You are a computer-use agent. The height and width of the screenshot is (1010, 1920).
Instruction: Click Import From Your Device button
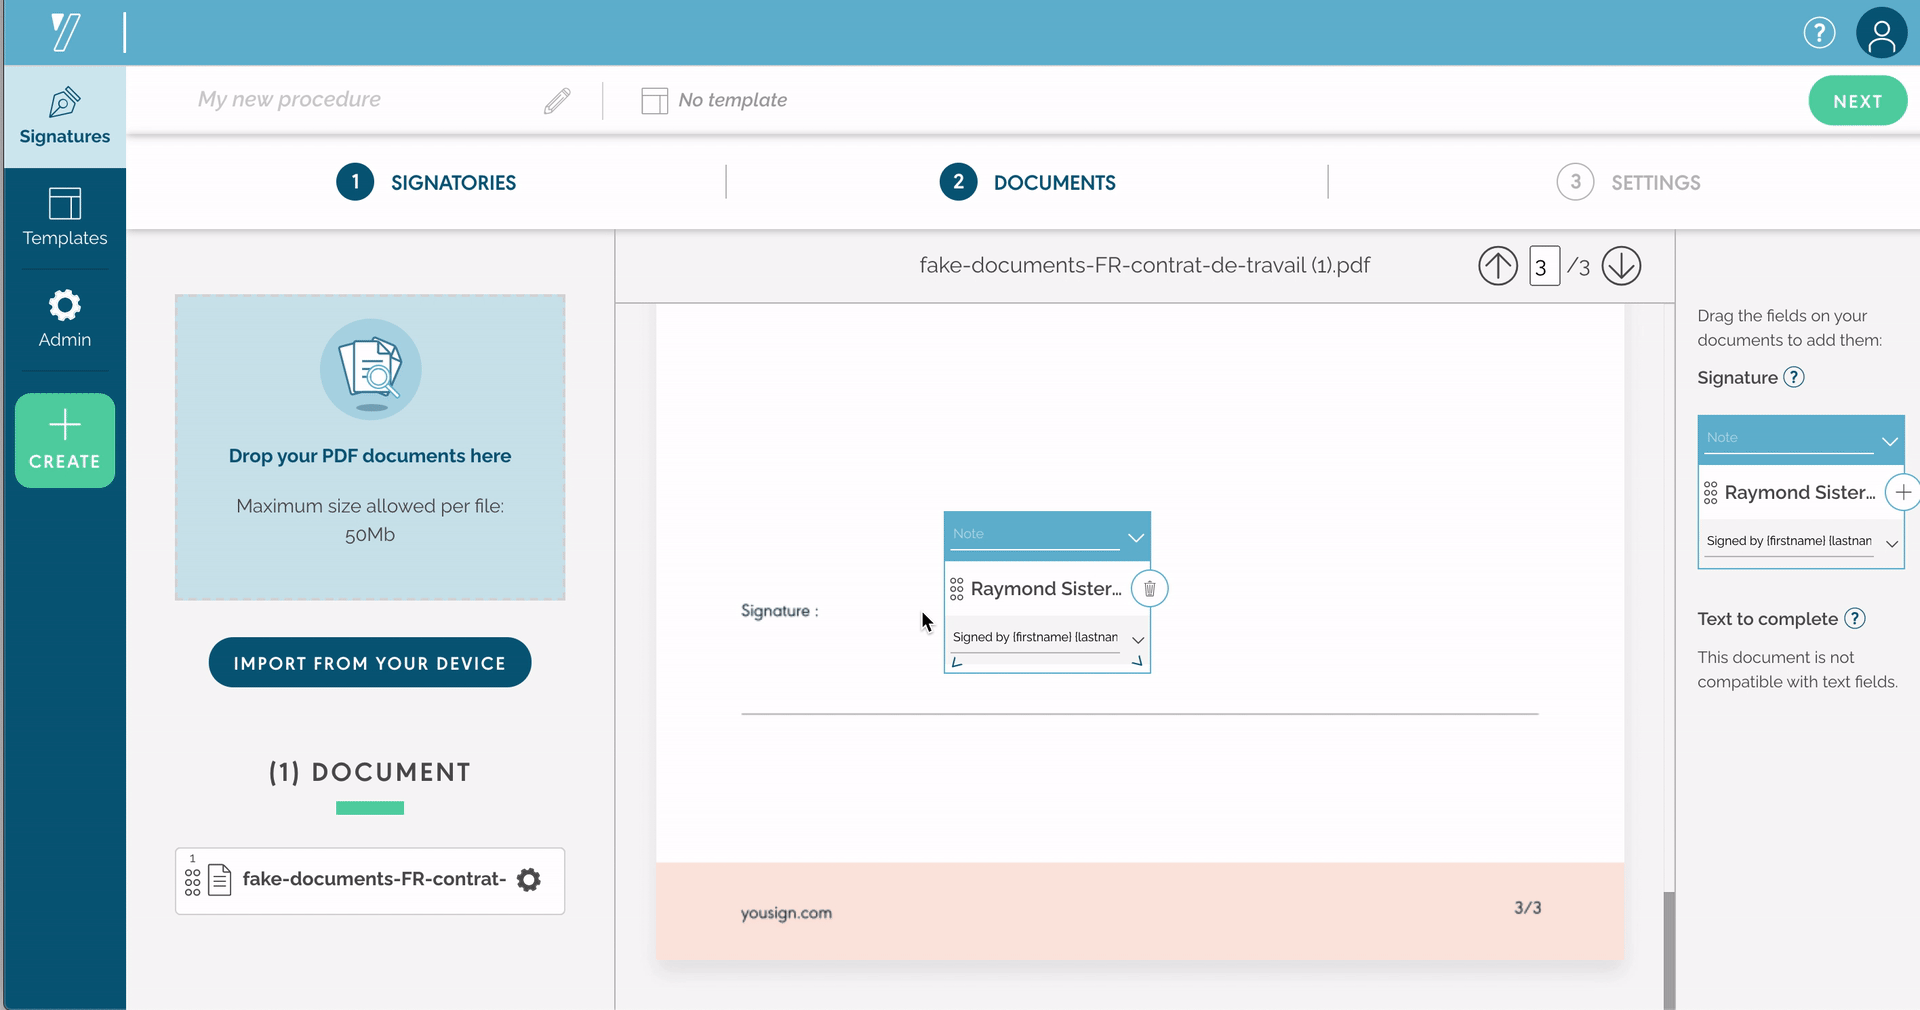coord(370,663)
